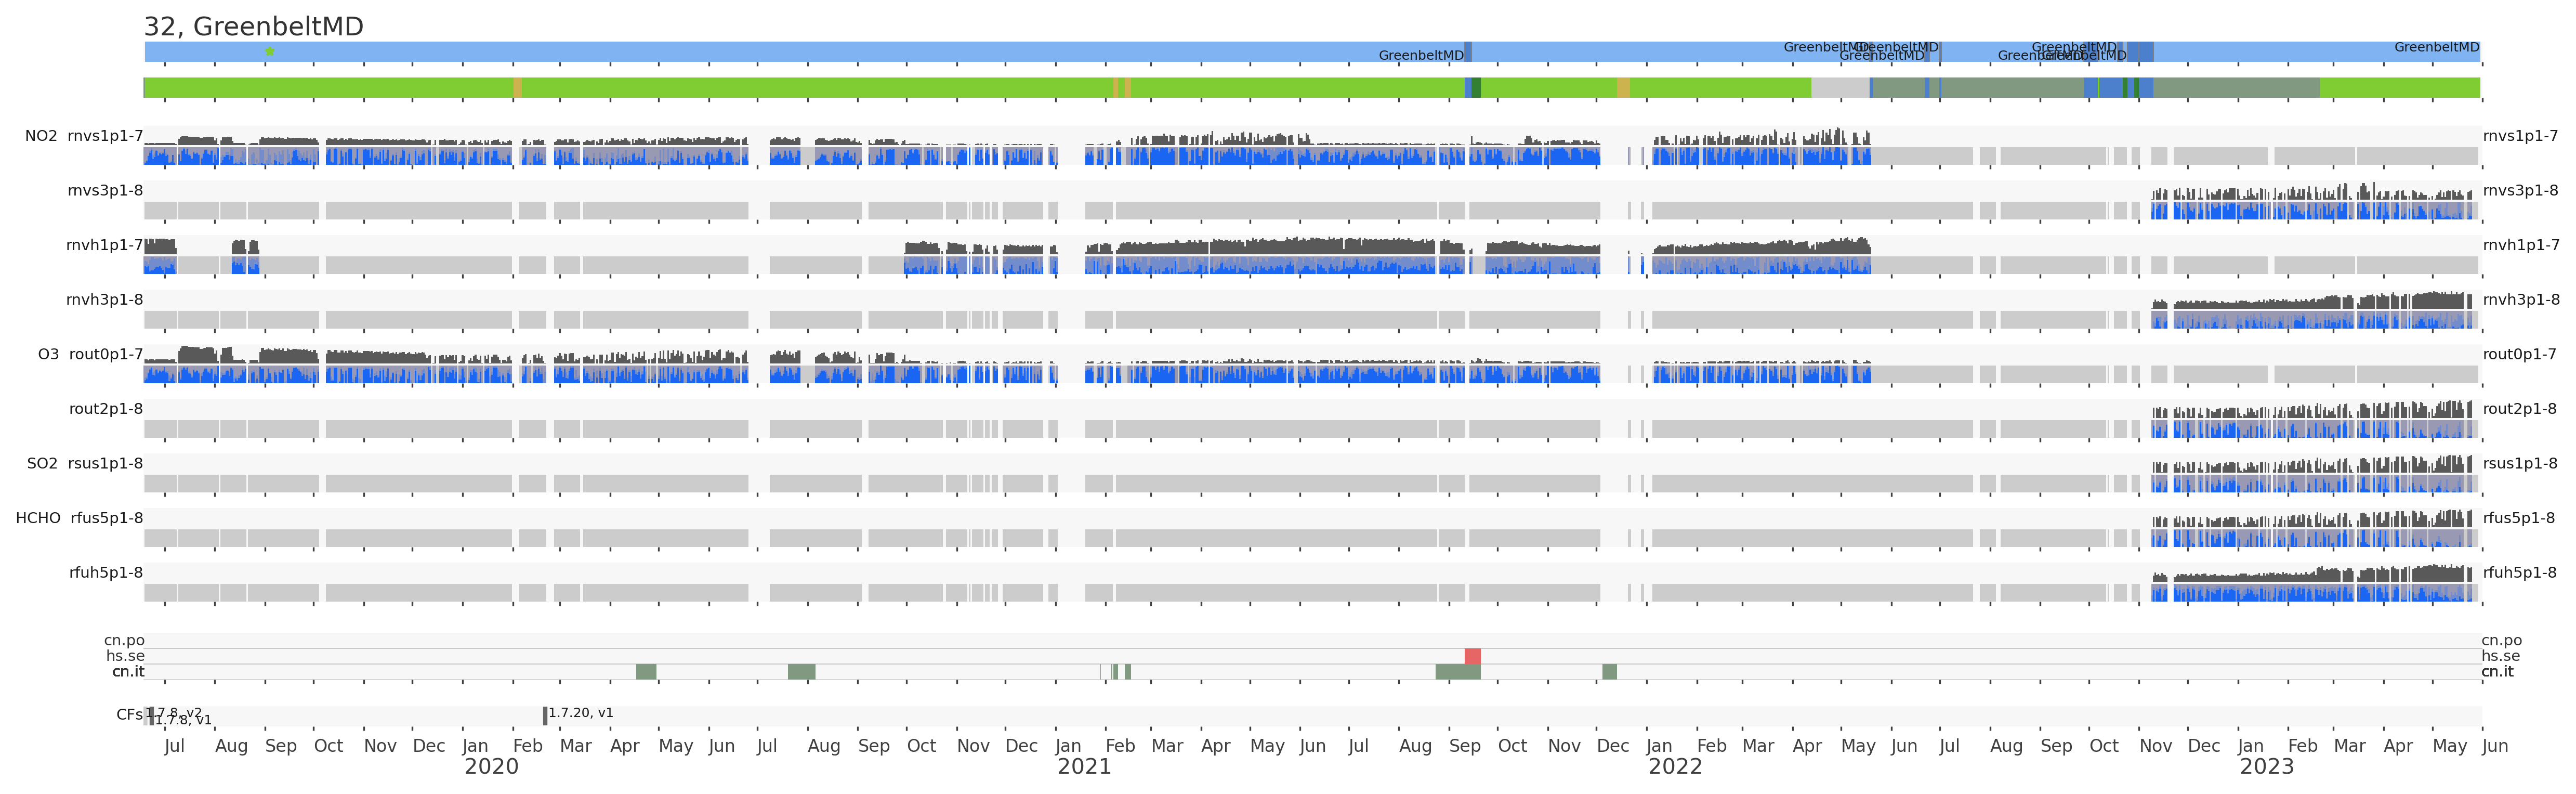
Task: Select the chart title 32, GreenbeltMD
Action: click(254, 27)
